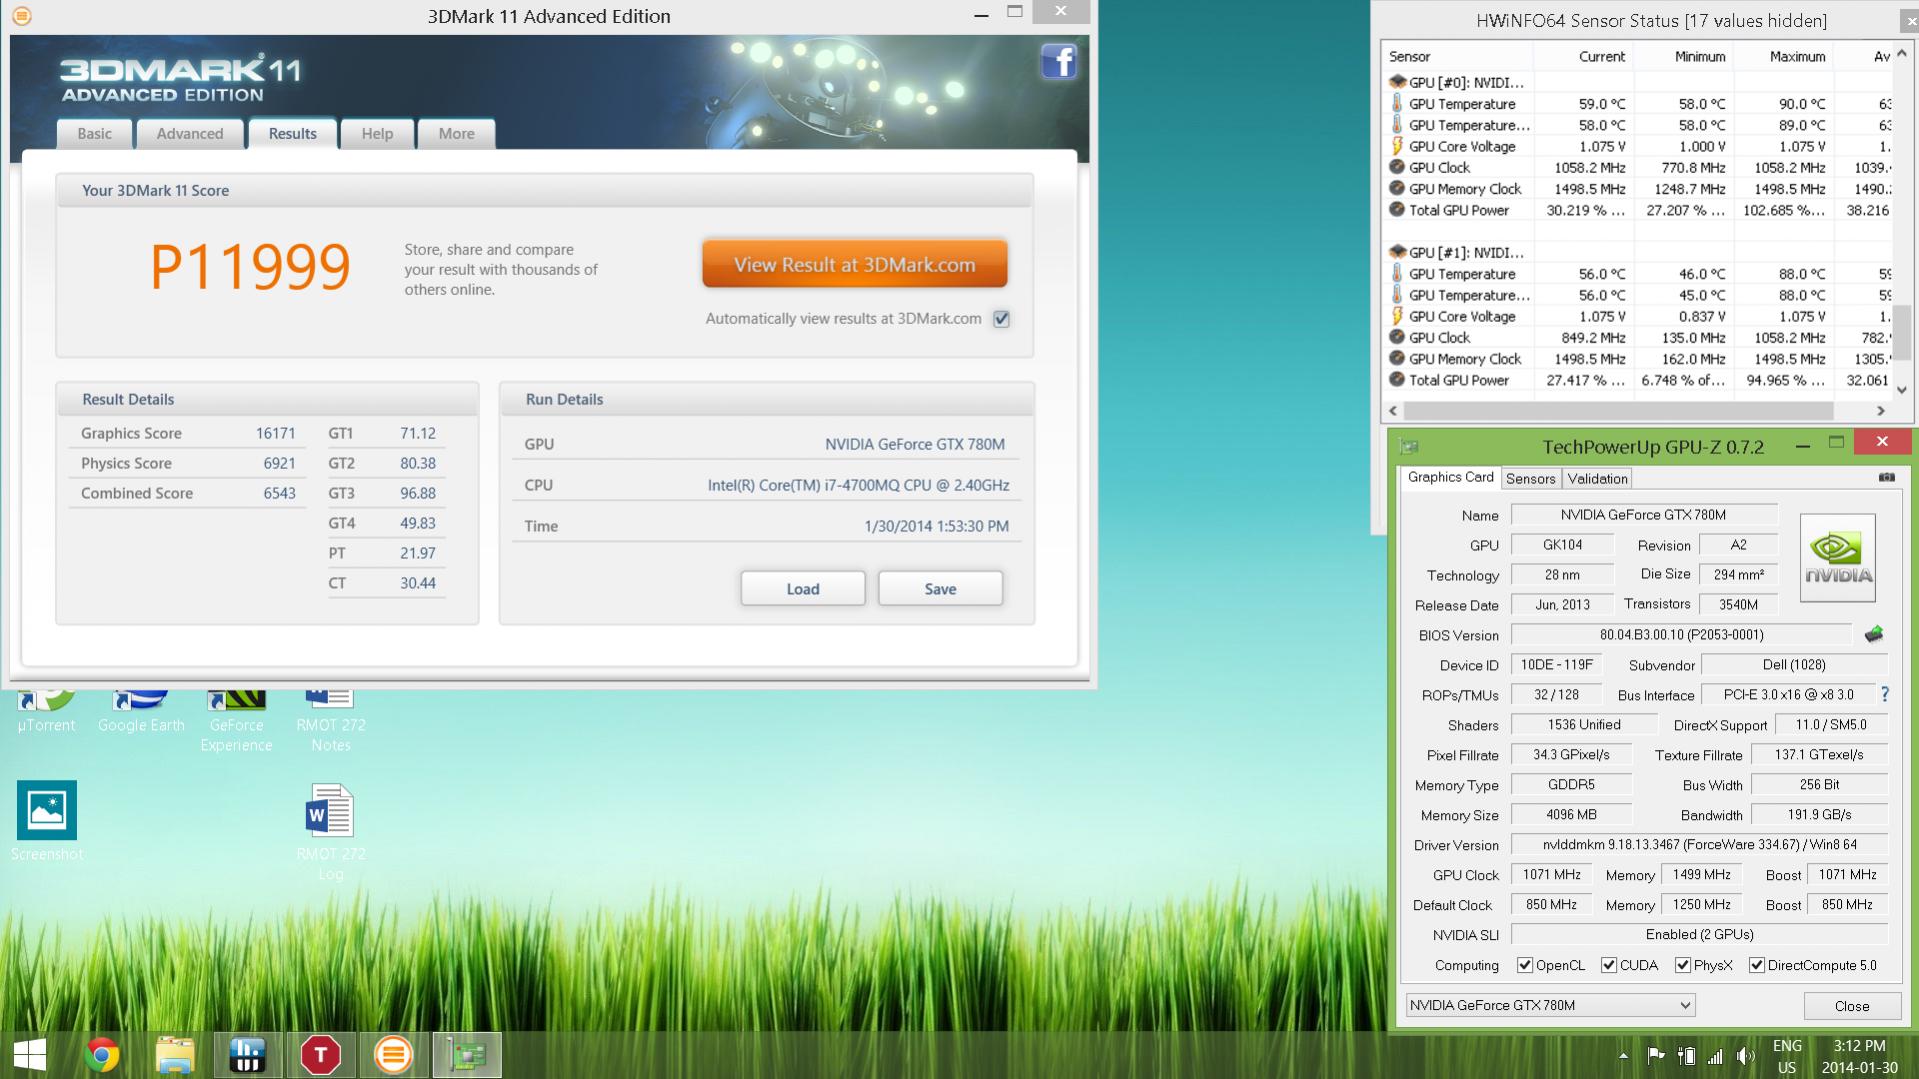Open the More tab in 3DMark
Viewport: 1919px width, 1079px height.
click(x=456, y=133)
